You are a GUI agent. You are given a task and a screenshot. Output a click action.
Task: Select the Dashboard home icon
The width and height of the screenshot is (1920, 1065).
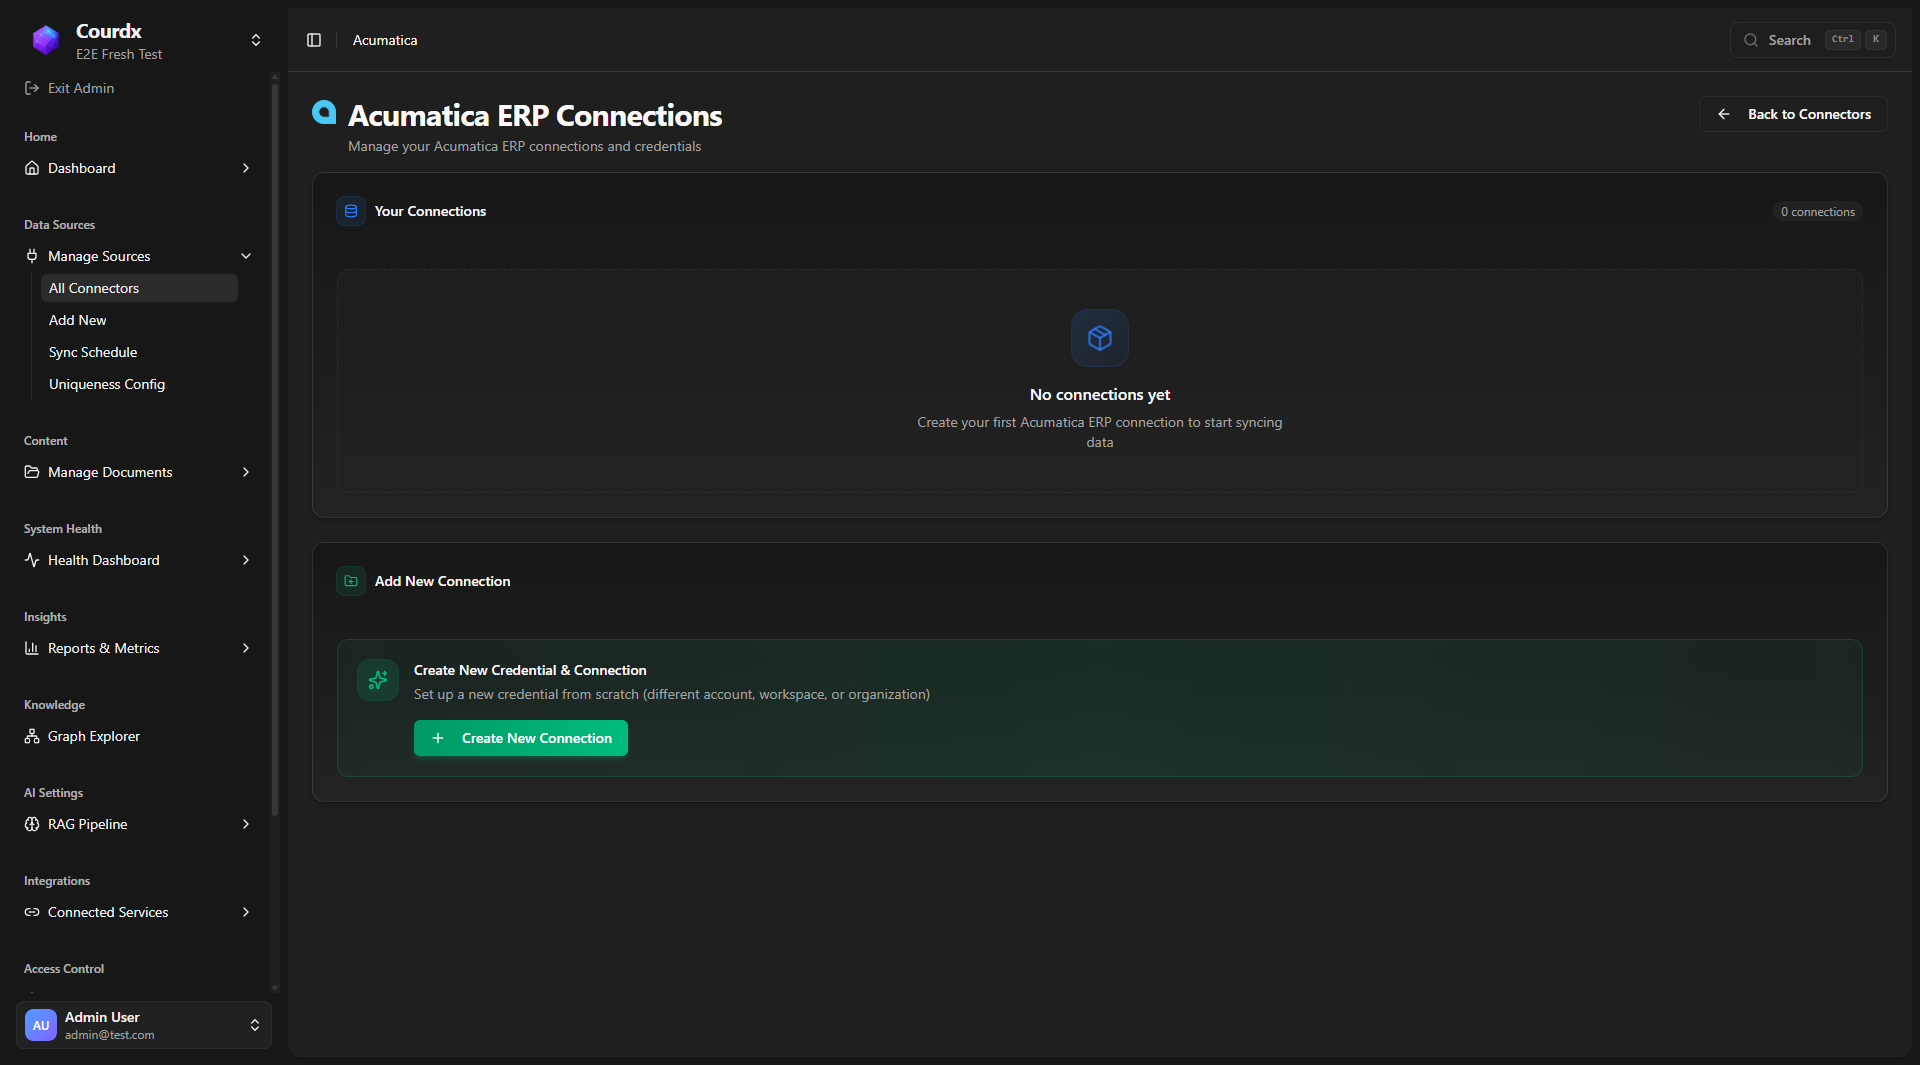point(32,168)
